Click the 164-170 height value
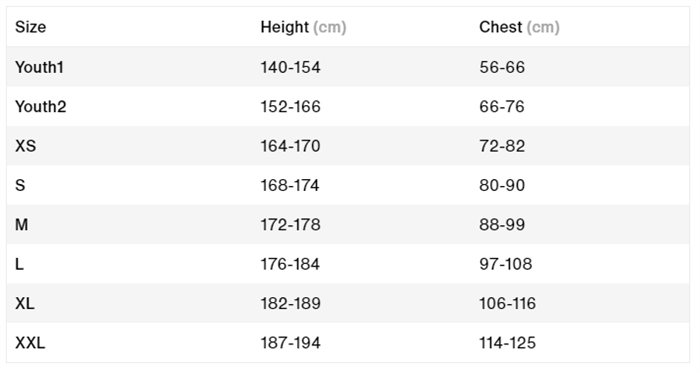This screenshot has width=700, height=373. [x=291, y=146]
